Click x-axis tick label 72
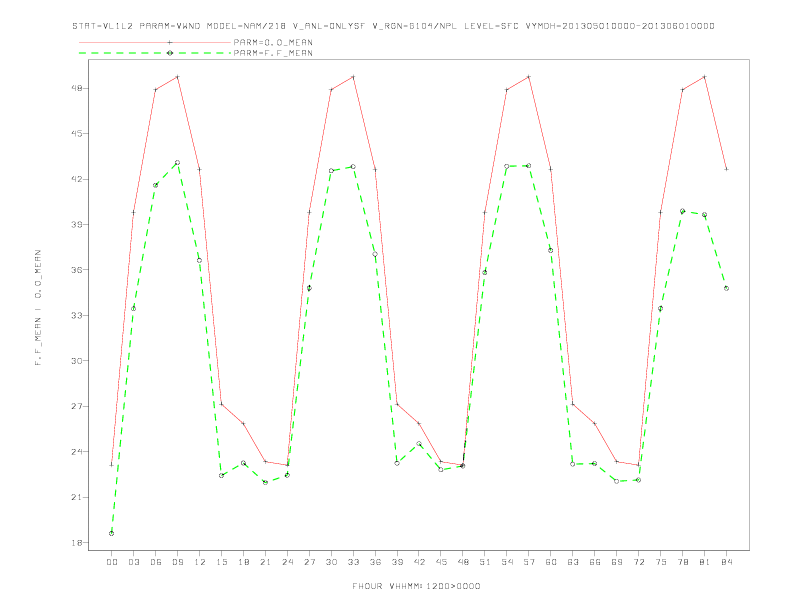Viewport: 792px width, 612px height. (x=638, y=562)
